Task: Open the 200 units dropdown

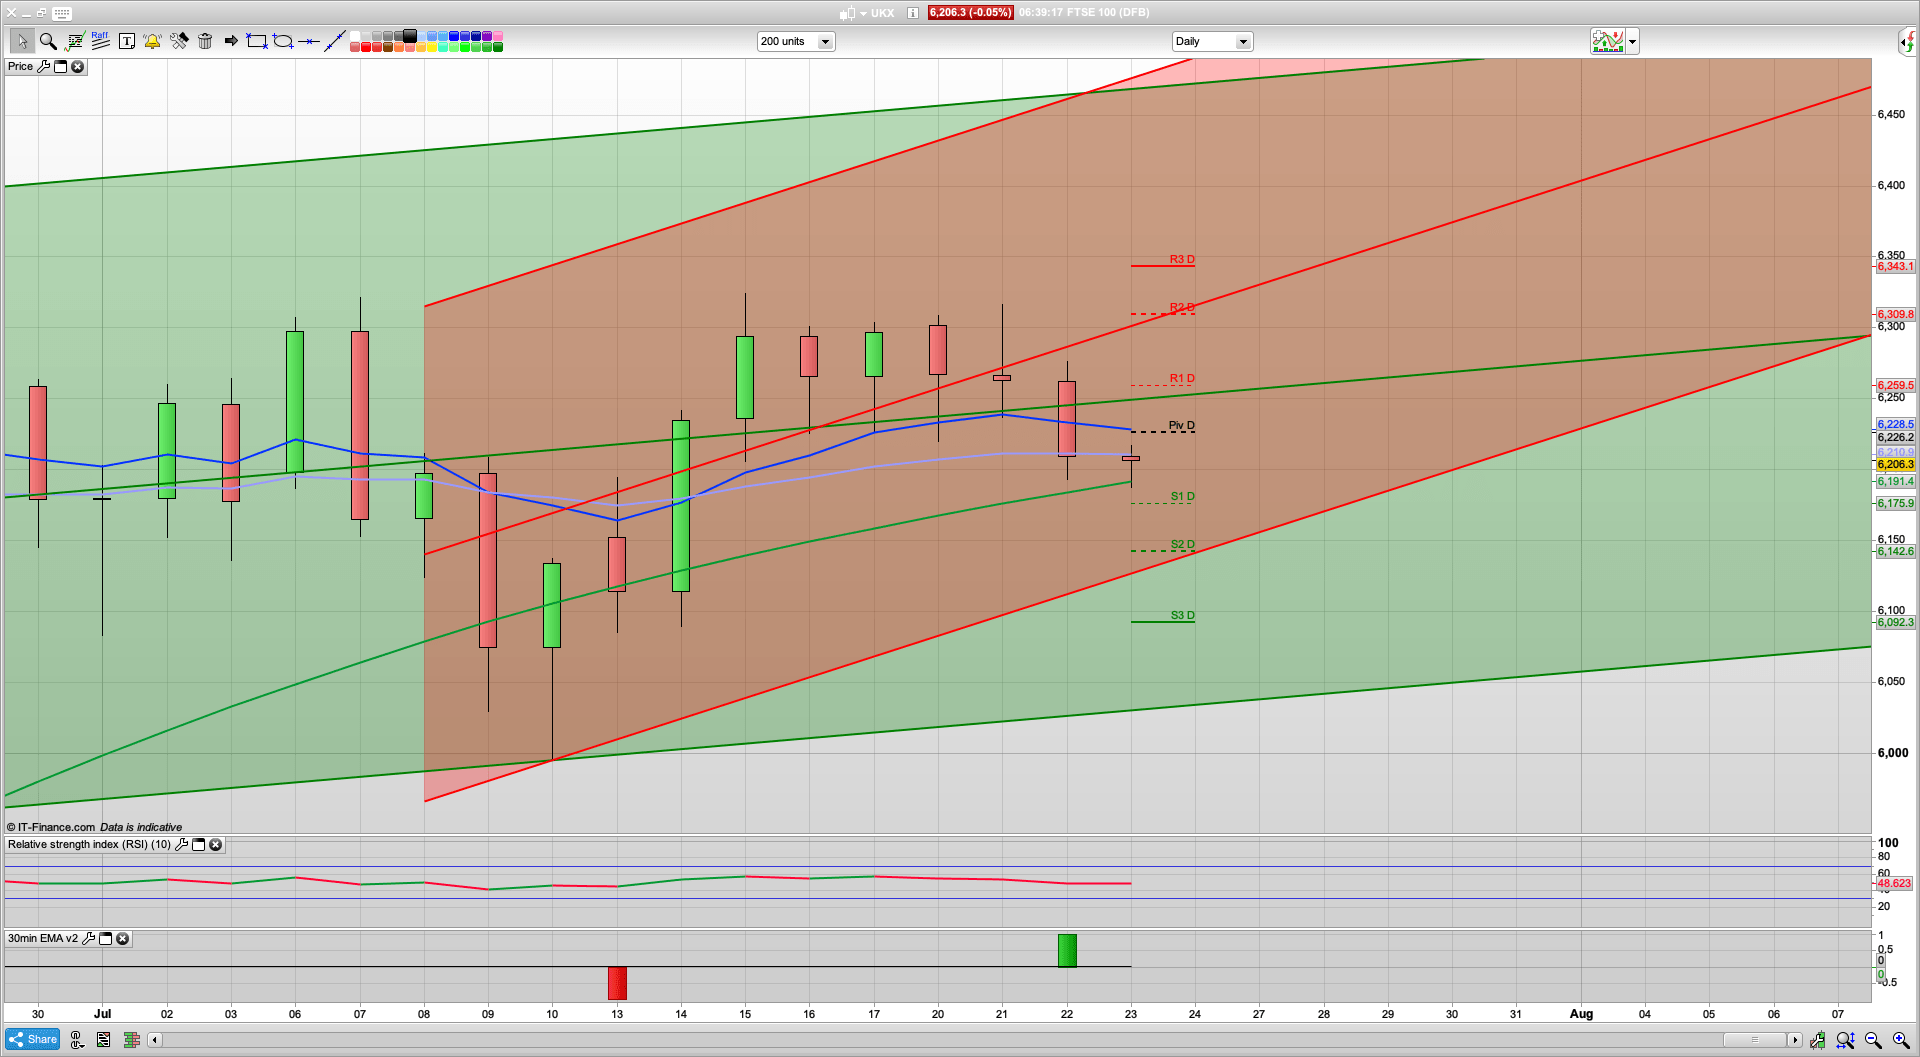Action: tap(825, 42)
